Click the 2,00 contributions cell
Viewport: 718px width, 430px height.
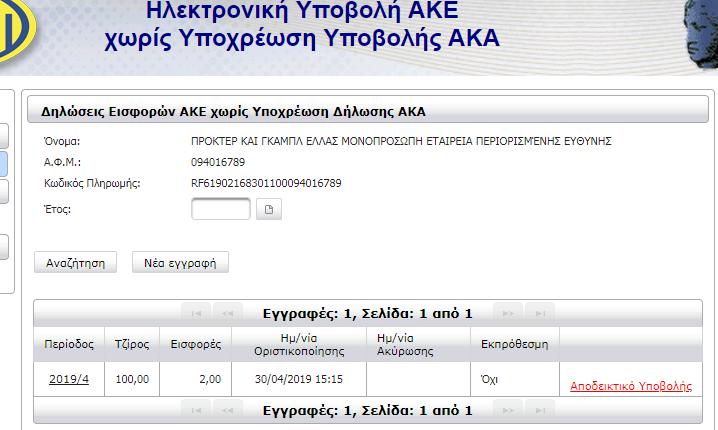coord(196,379)
